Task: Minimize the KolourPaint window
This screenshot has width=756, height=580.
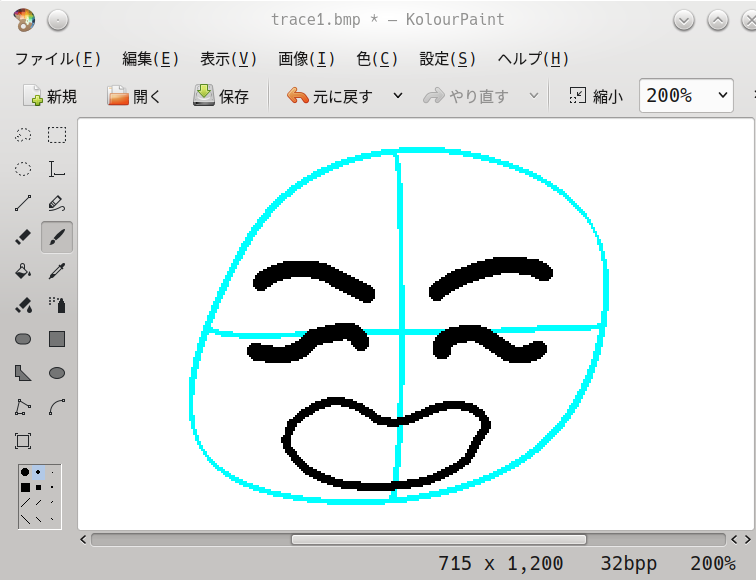Action: tap(684, 21)
